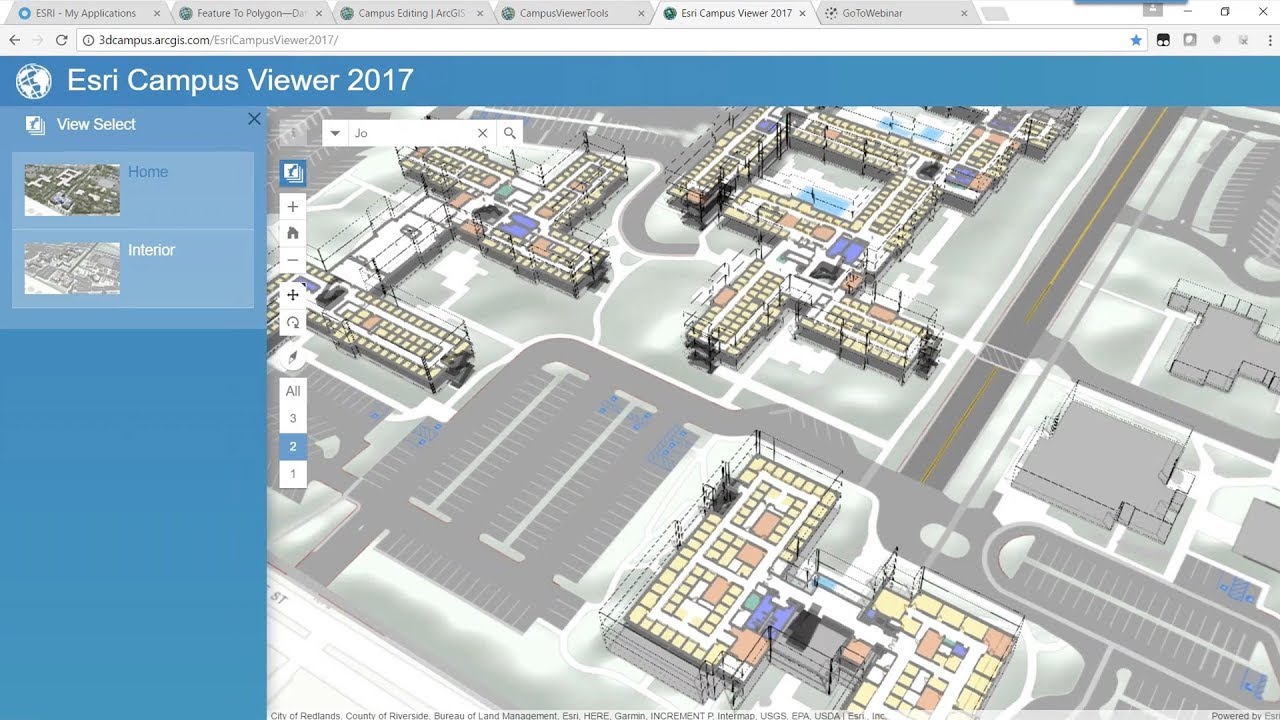Viewport: 1280px width, 720px height.
Task: Close the Campus Editing tab
Action: click(x=480, y=14)
